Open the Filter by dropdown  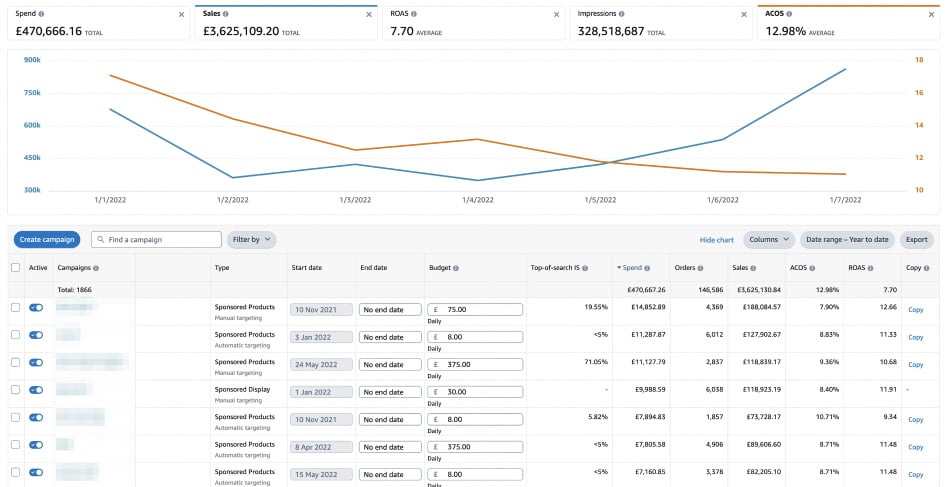click(251, 240)
